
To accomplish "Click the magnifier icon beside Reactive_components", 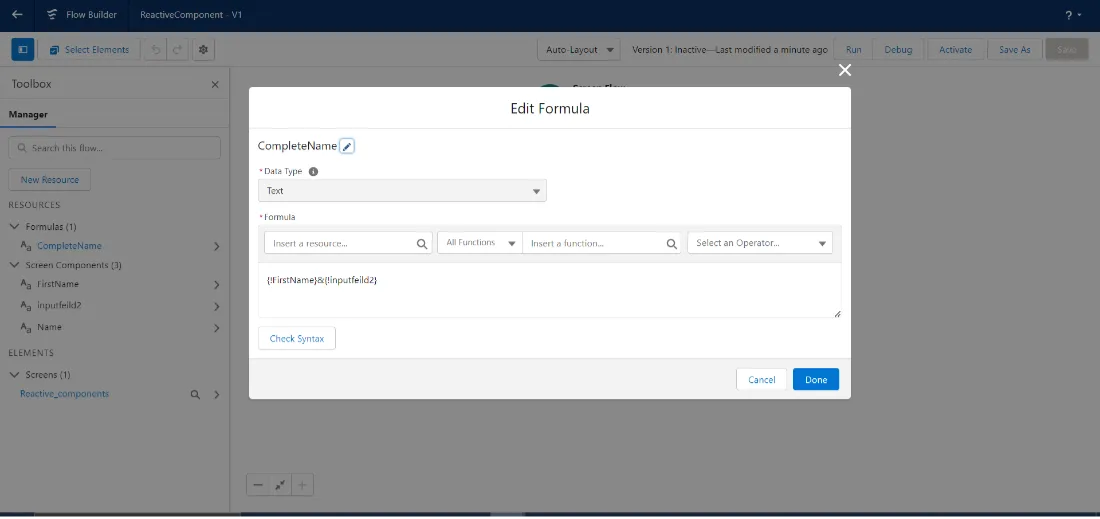I will (196, 395).
